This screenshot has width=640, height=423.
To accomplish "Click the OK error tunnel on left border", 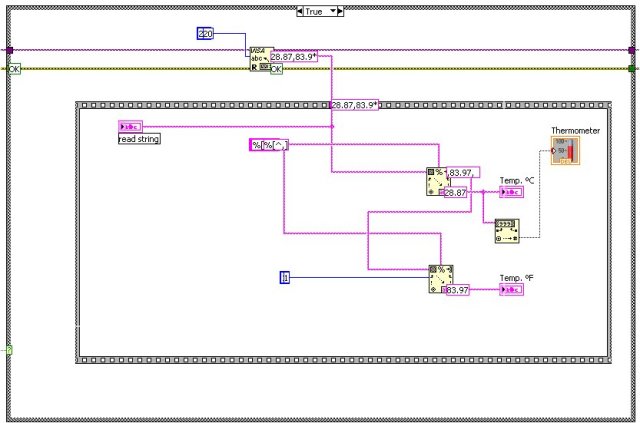I will [x=14, y=69].
